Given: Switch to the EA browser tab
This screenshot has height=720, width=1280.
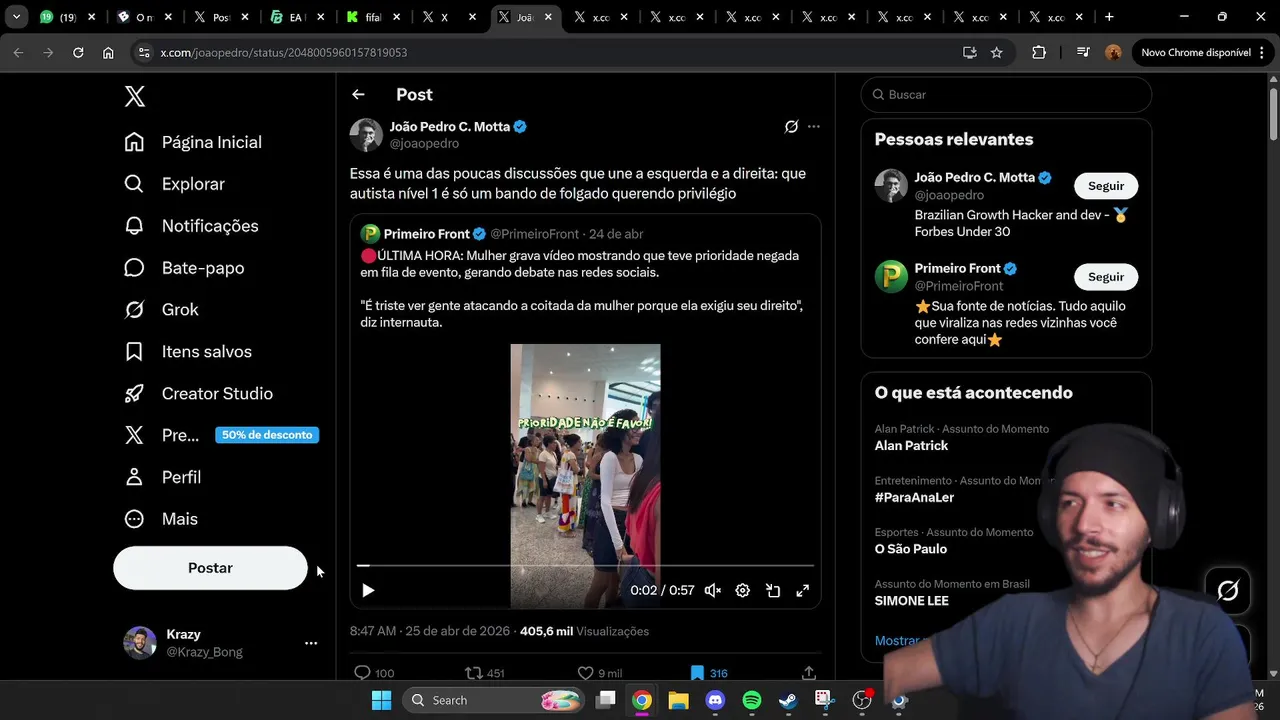Looking at the screenshot, I should [296, 17].
